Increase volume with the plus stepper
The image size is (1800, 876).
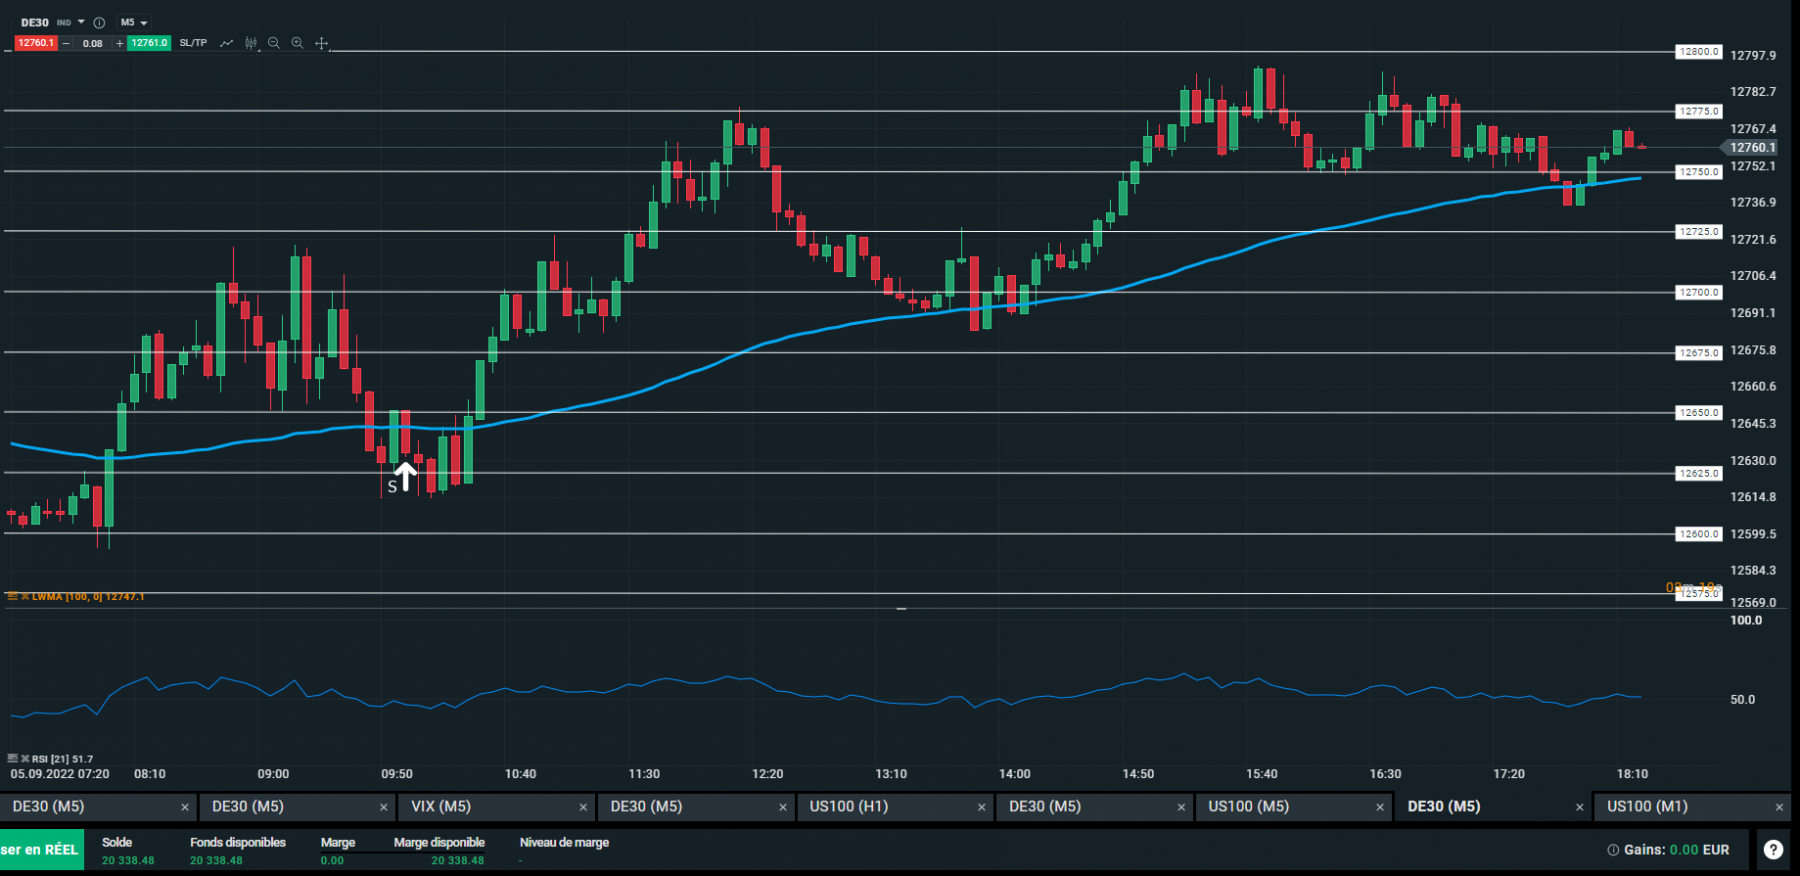coord(120,43)
